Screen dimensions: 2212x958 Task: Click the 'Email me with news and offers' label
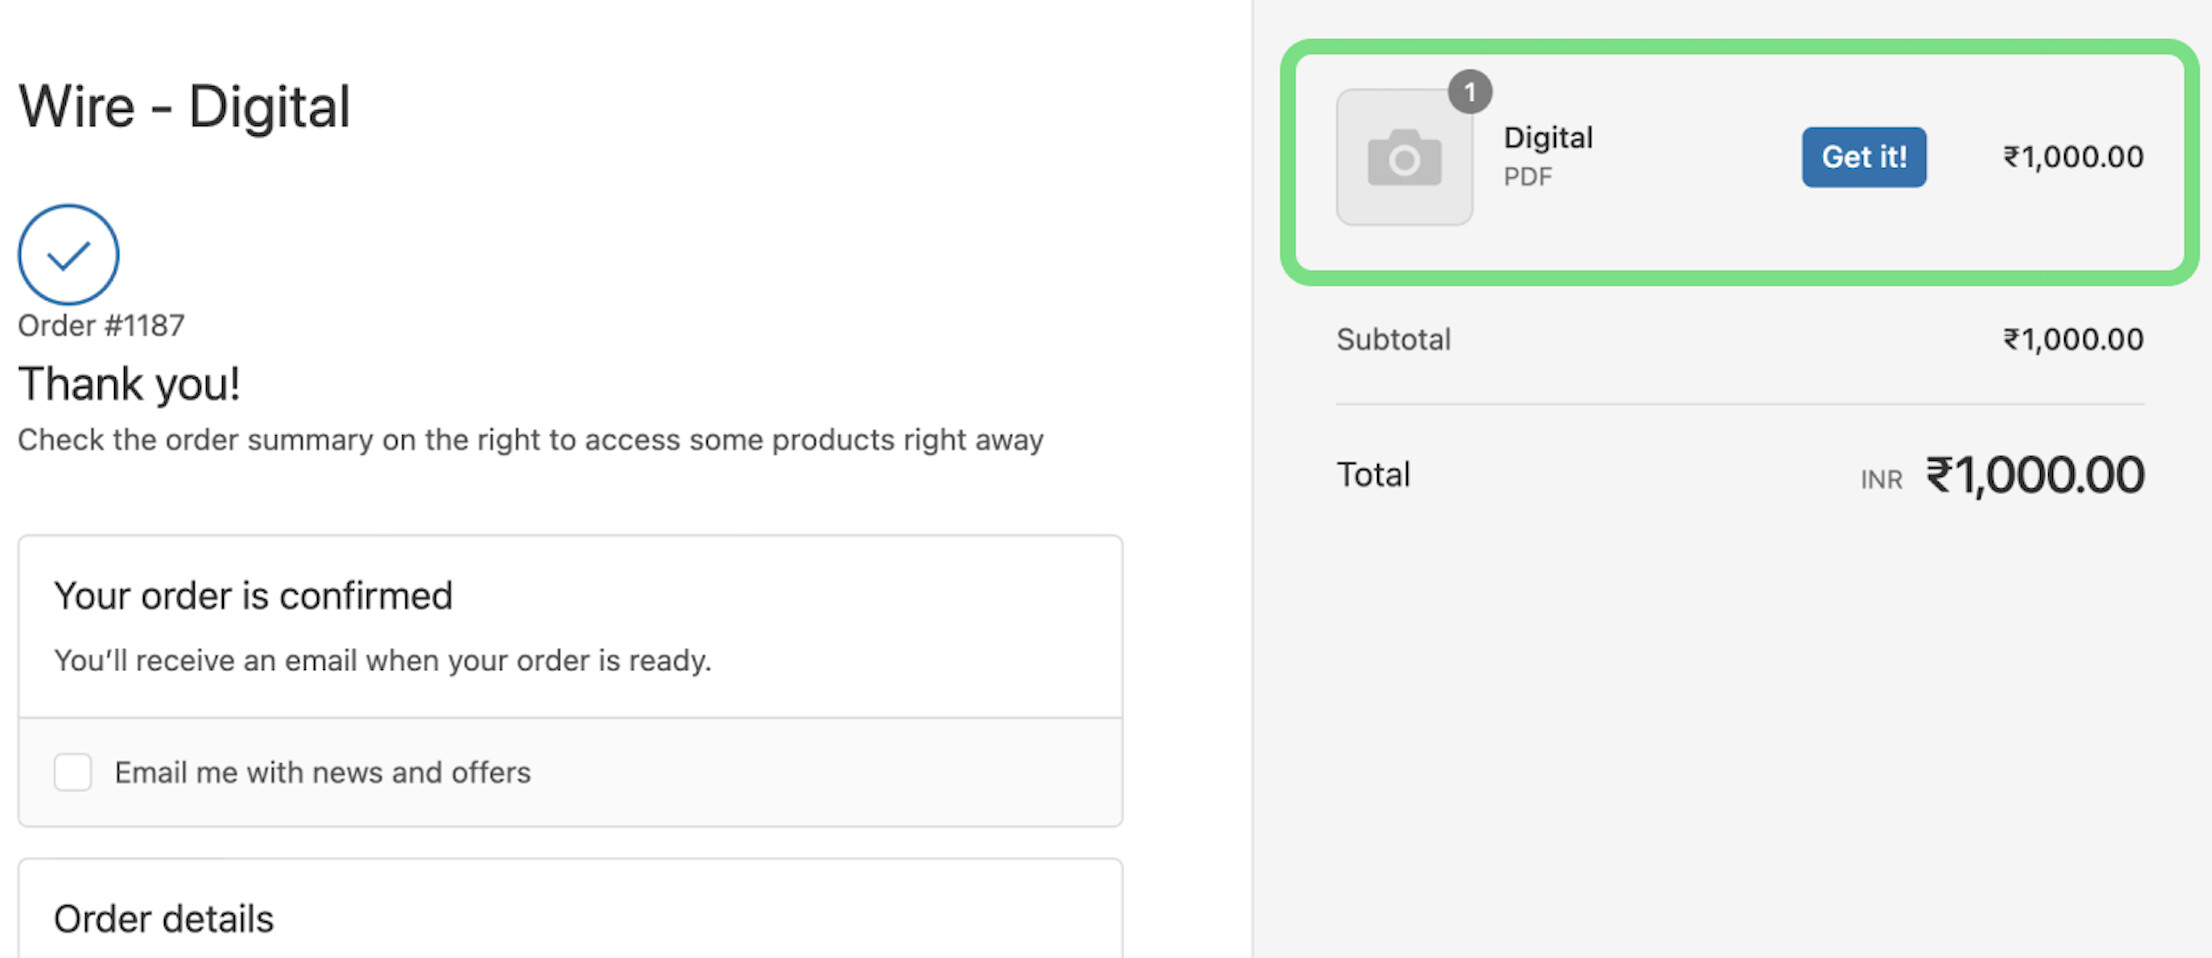tap(322, 772)
